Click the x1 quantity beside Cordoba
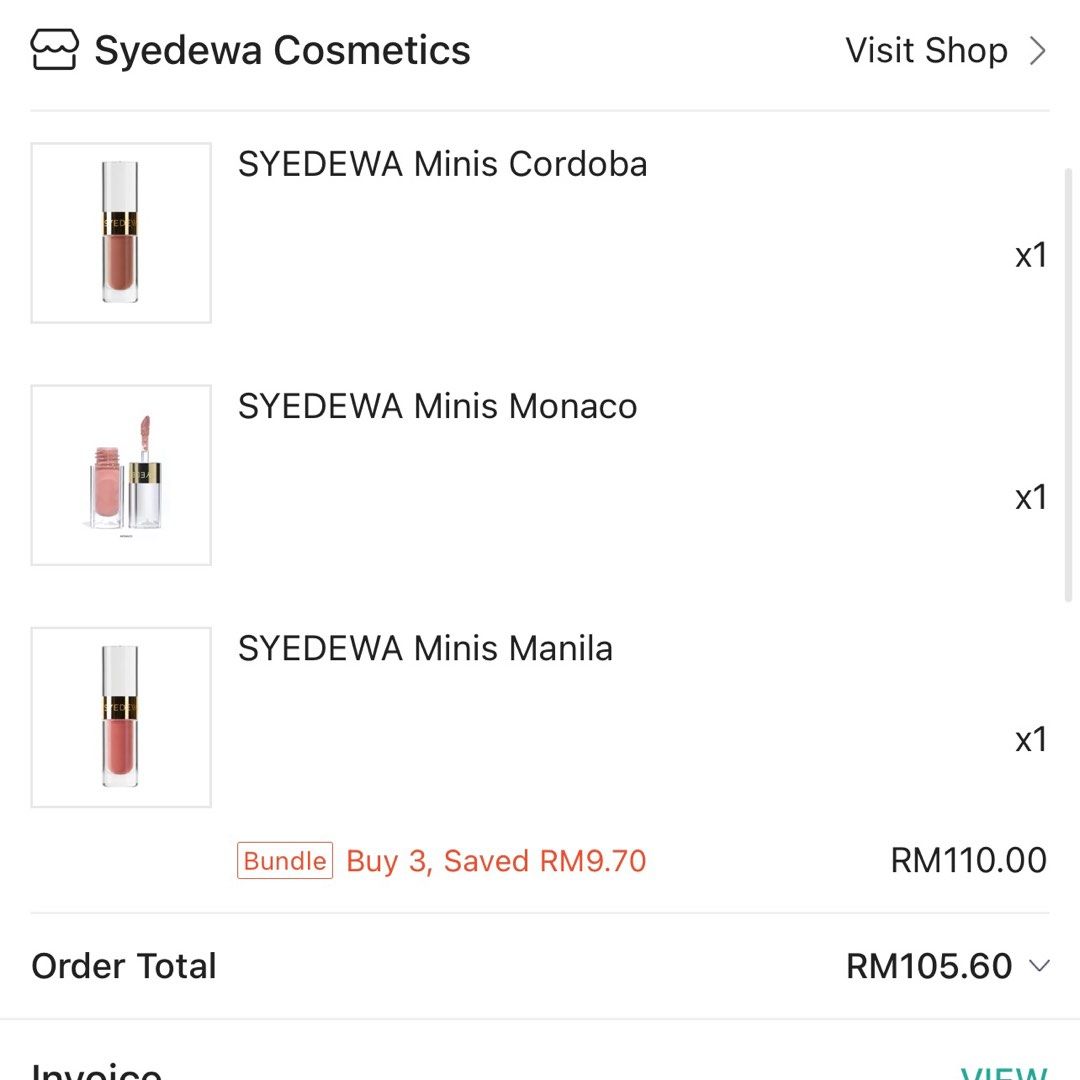Image resolution: width=1080 pixels, height=1080 pixels. (x=1031, y=255)
